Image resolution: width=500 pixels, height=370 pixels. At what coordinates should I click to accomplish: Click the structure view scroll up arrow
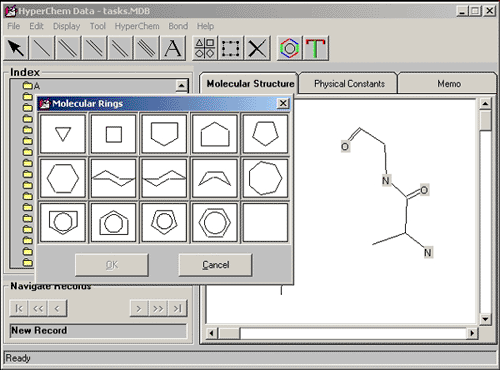[x=485, y=104]
